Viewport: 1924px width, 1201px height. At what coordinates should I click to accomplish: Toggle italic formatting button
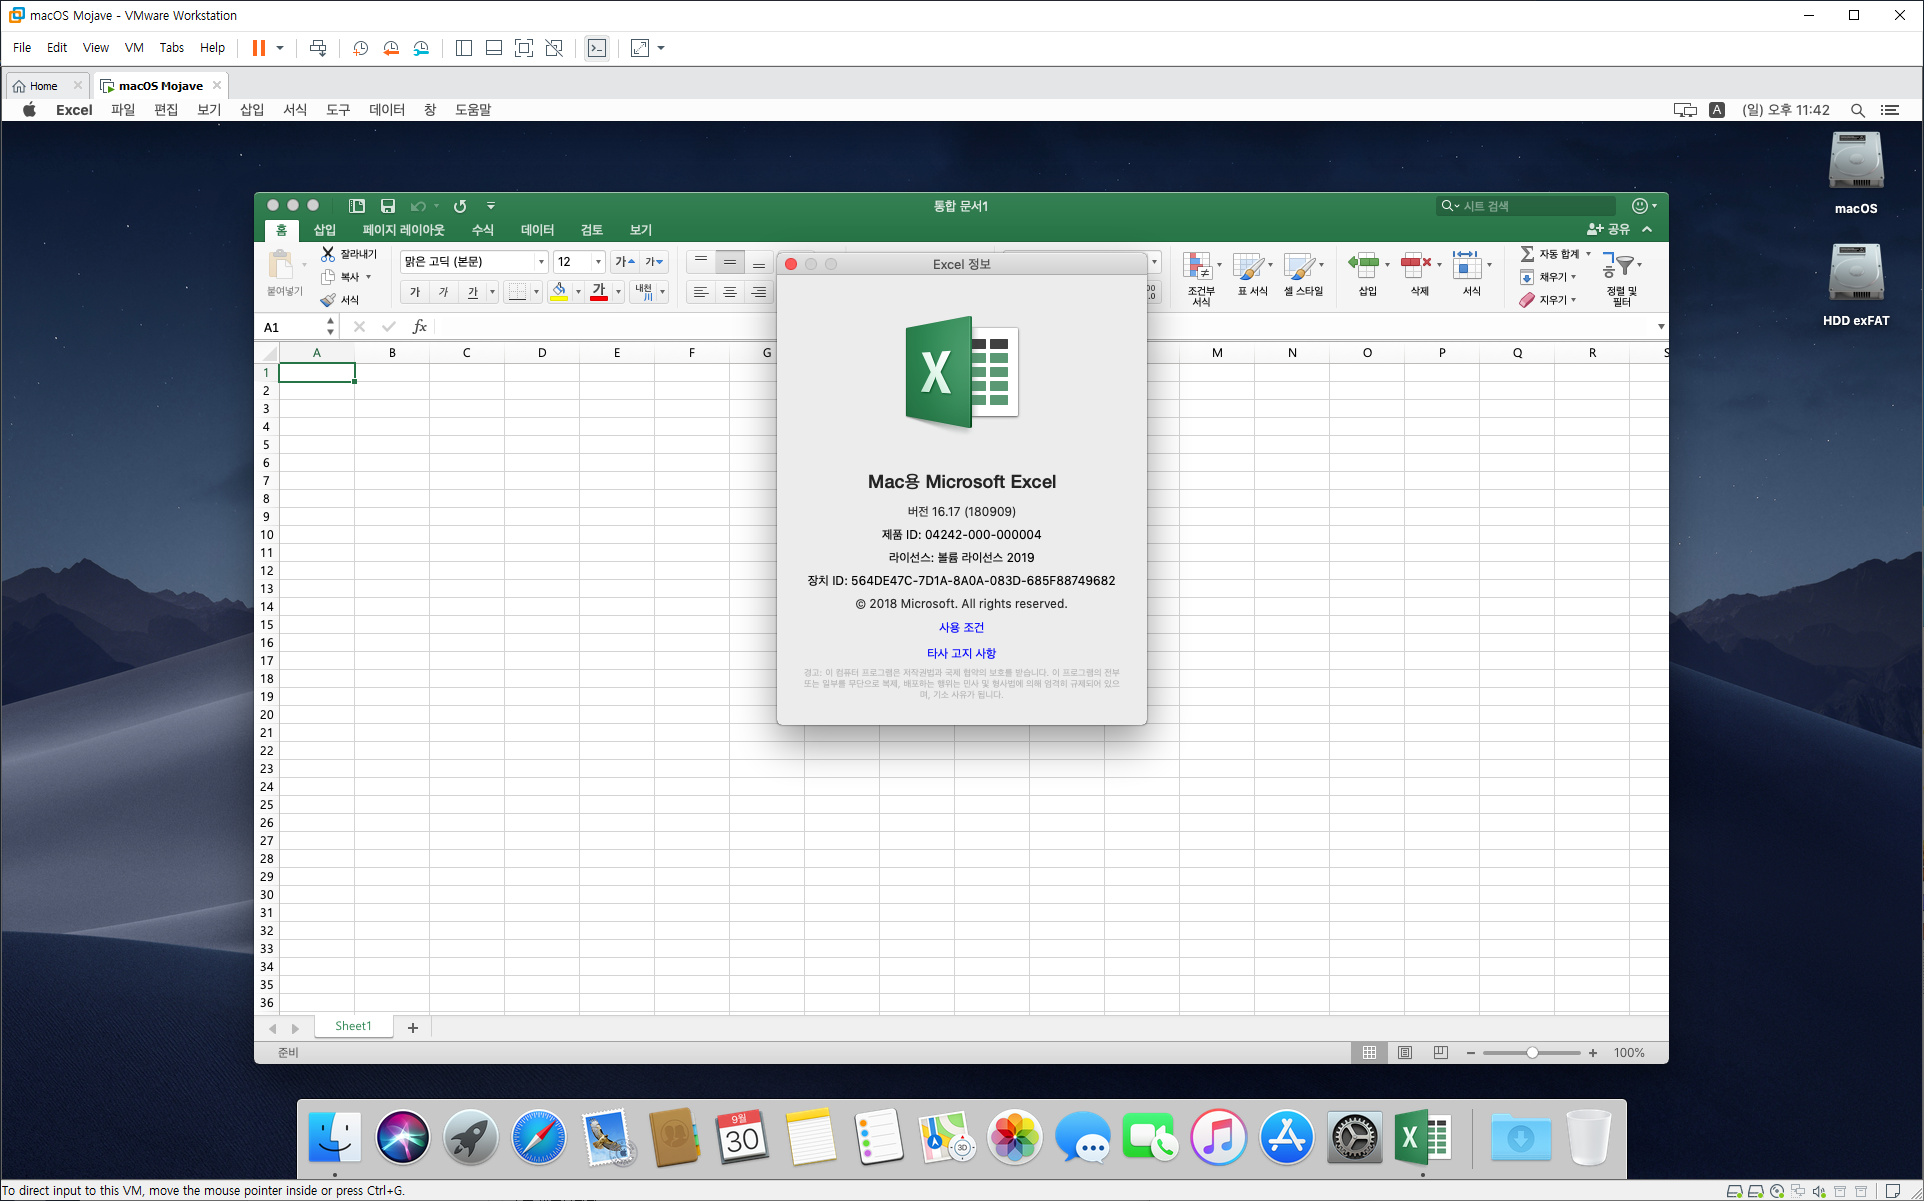(444, 292)
